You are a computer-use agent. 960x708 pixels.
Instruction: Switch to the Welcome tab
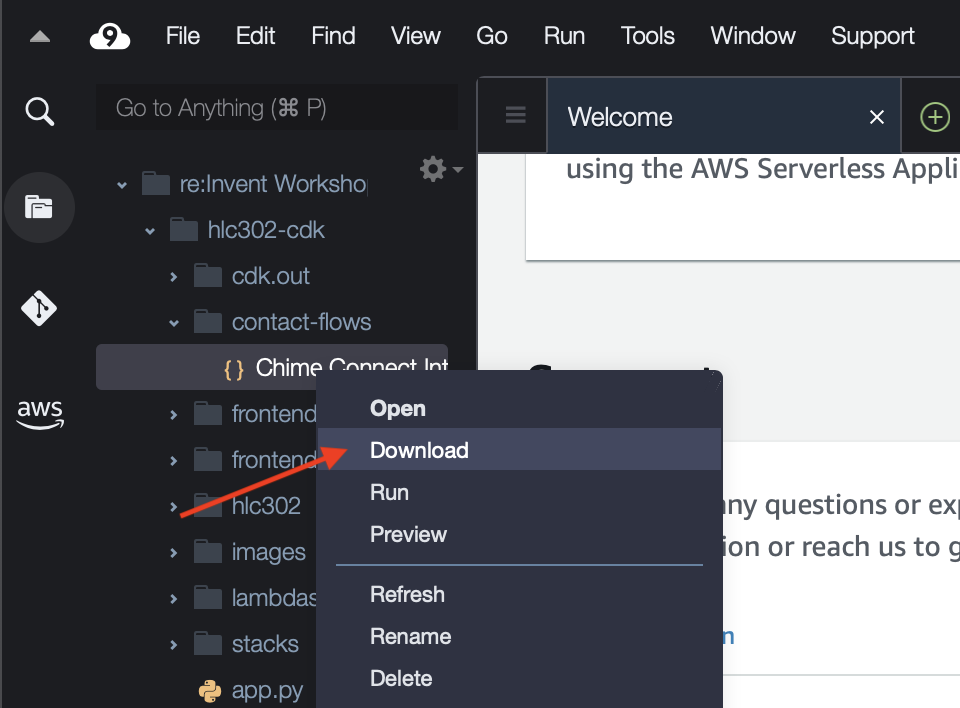pyautogui.click(x=724, y=116)
